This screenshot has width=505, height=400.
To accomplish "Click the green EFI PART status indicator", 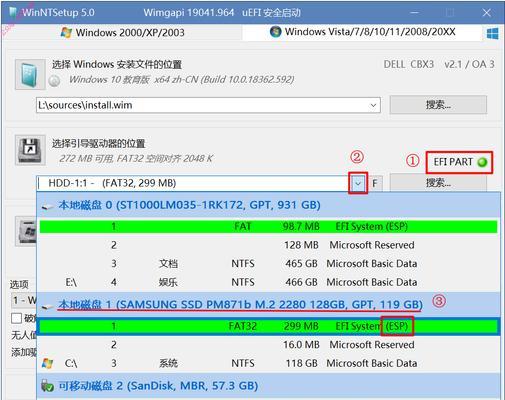I will 482,162.
